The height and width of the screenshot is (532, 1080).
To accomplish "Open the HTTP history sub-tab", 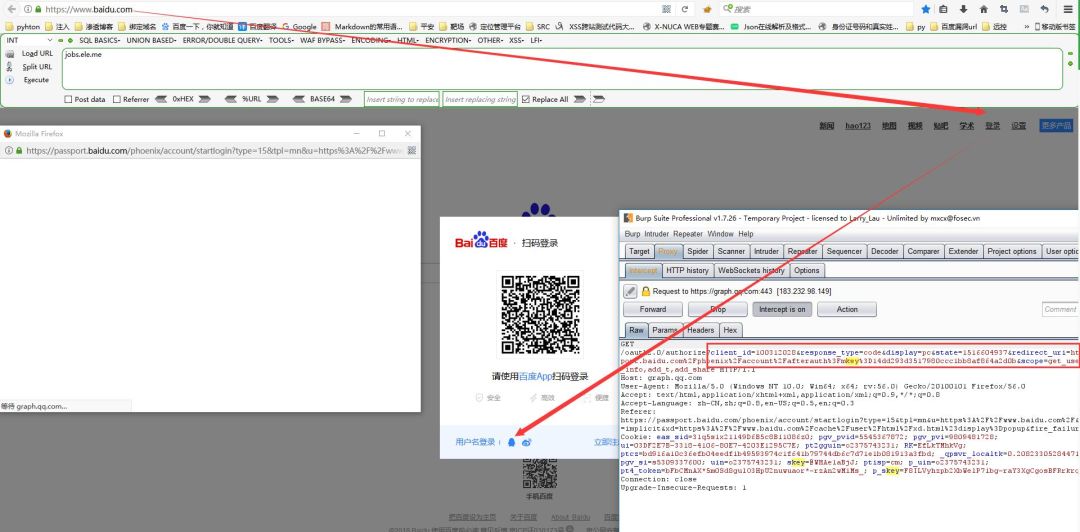I will [x=687, y=270].
